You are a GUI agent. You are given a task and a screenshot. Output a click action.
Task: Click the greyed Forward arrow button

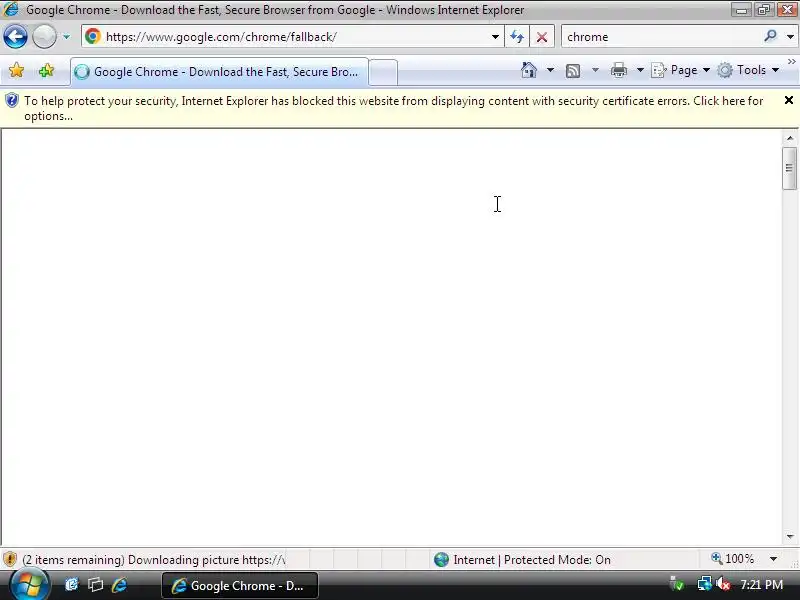click(44, 37)
